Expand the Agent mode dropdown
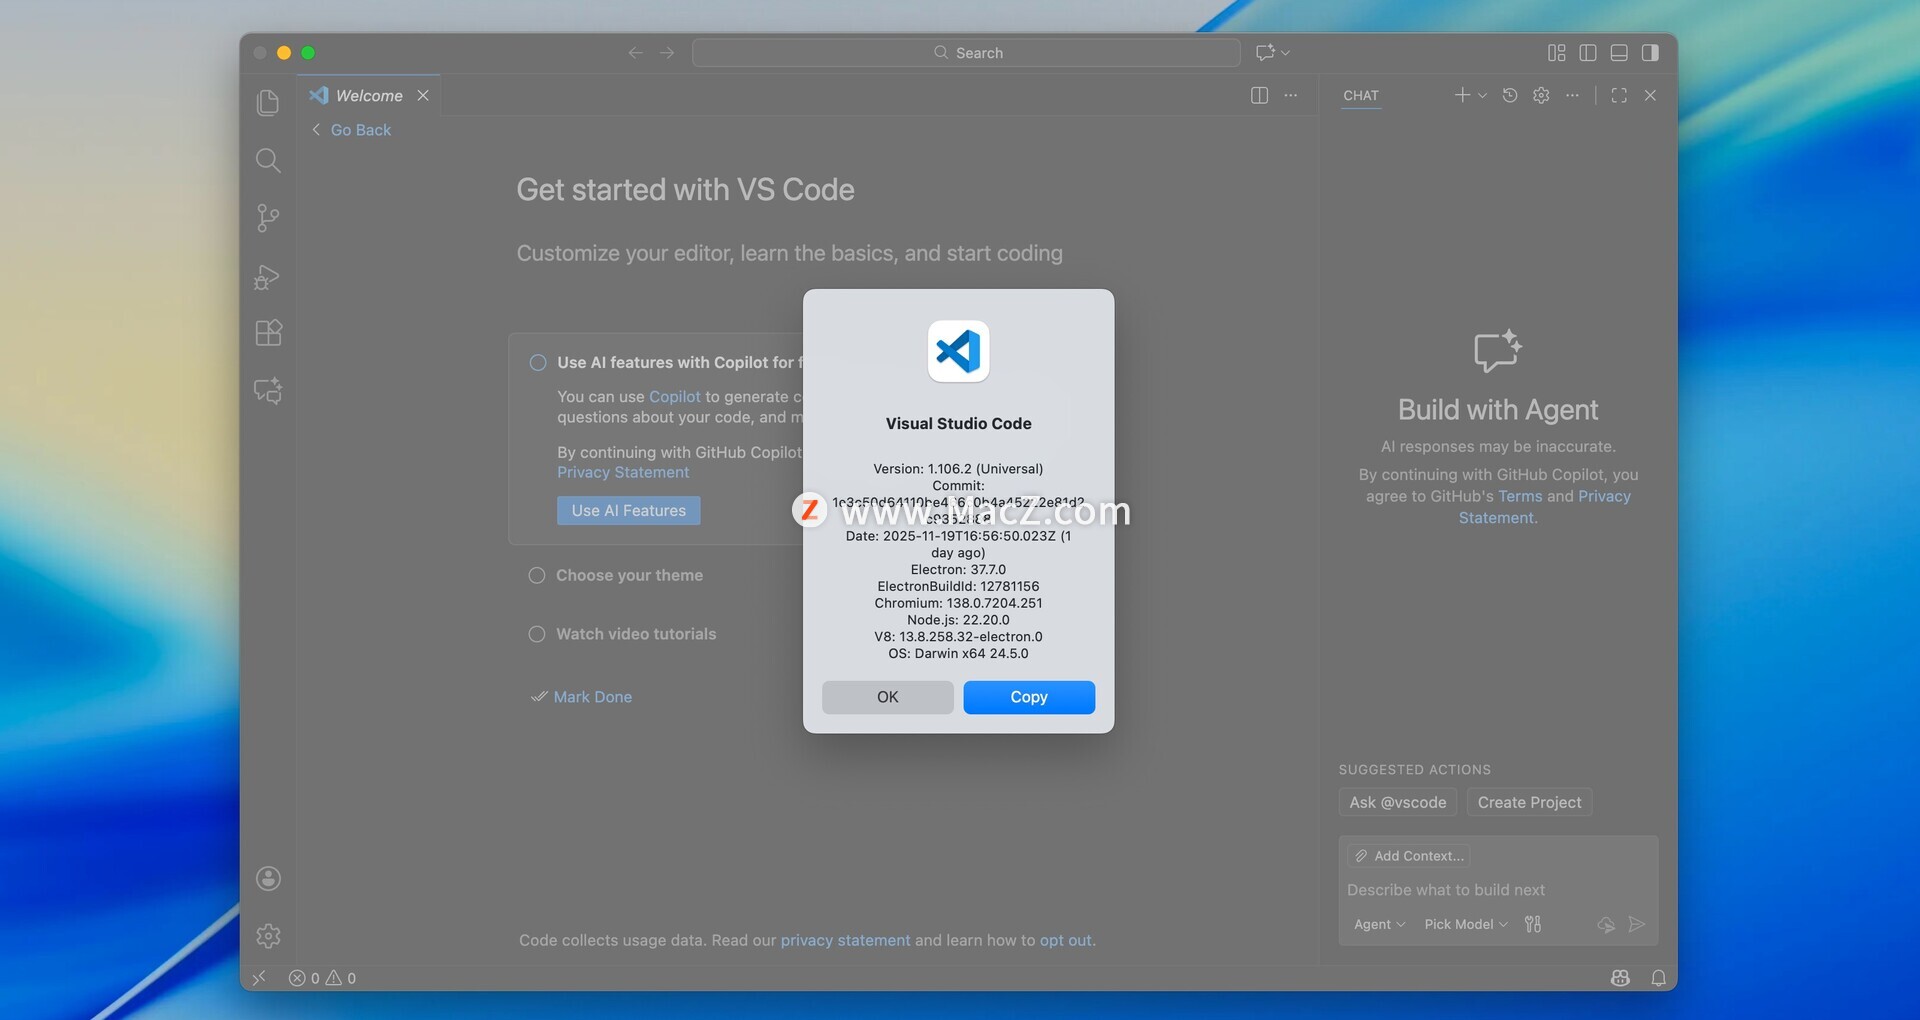 1379,924
